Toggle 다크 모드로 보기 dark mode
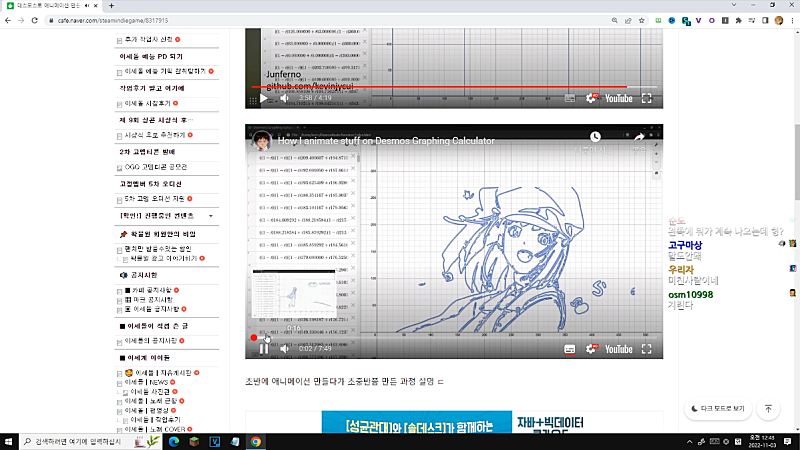 pos(716,408)
